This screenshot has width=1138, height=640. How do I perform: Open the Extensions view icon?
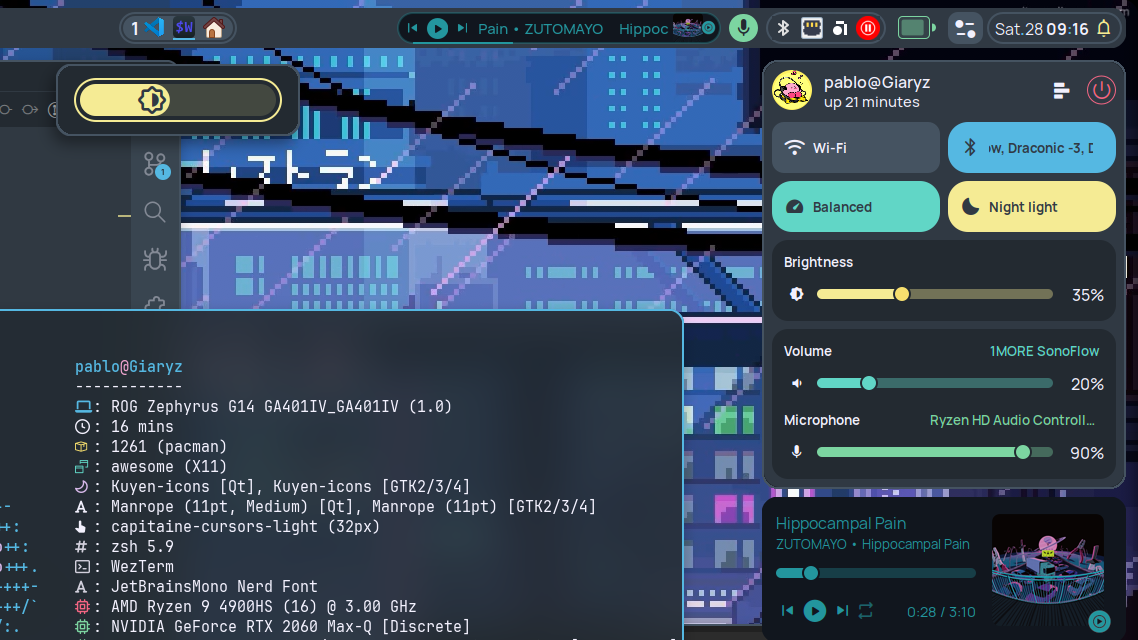(x=155, y=305)
